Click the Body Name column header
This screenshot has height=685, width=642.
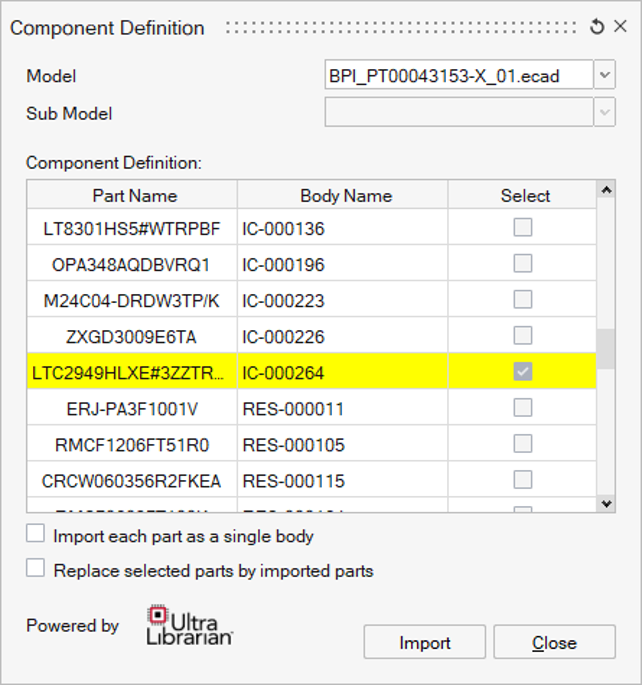pos(345,196)
